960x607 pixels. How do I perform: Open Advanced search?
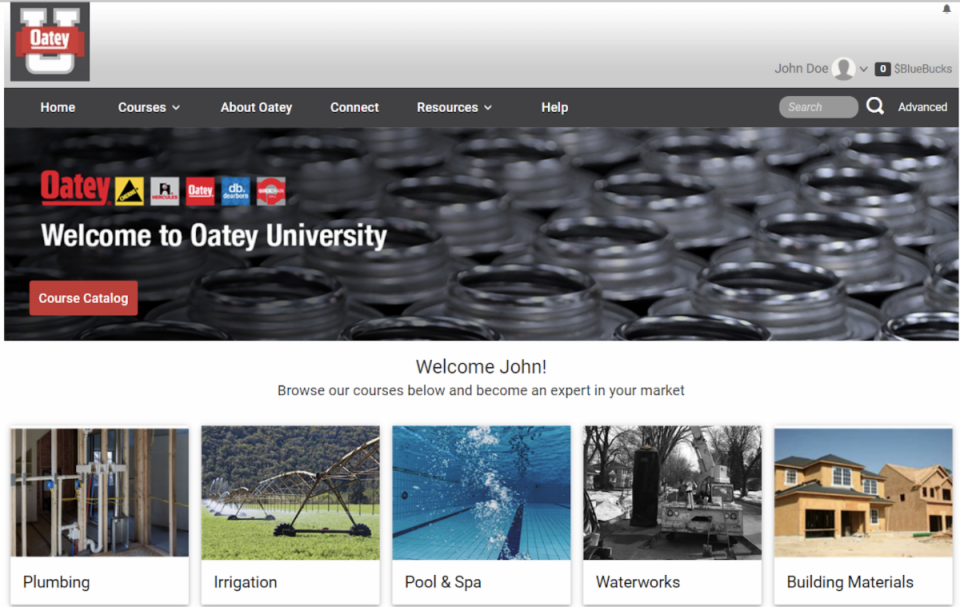(923, 107)
